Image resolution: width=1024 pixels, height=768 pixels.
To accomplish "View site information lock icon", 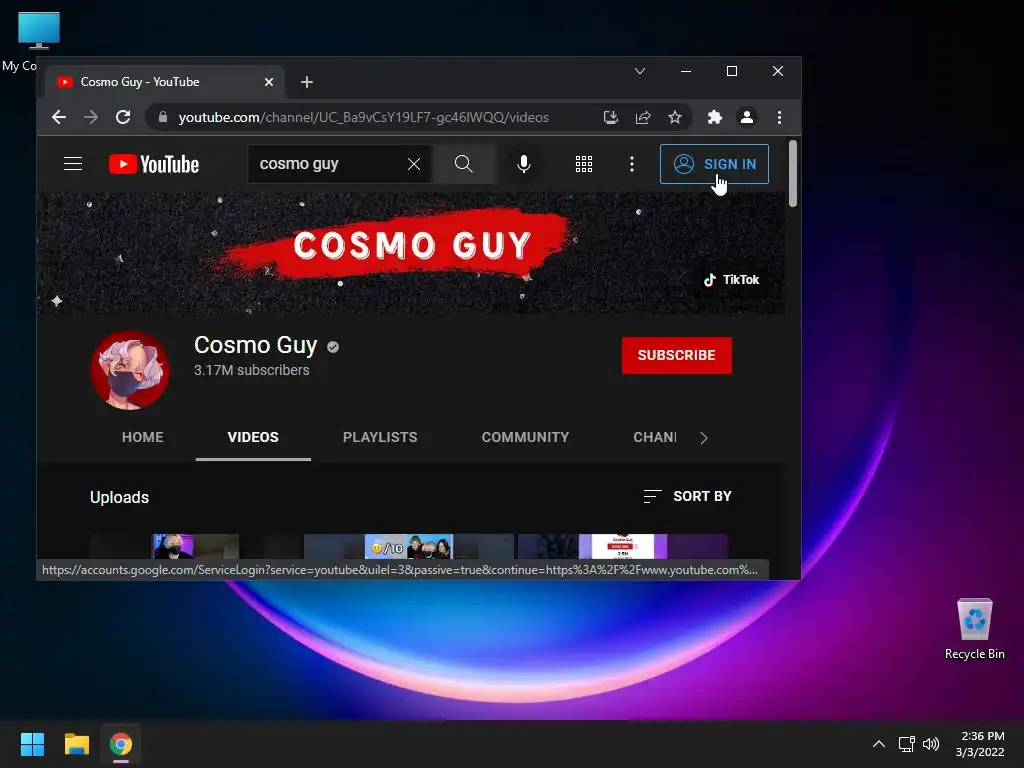I will point(163,117).
